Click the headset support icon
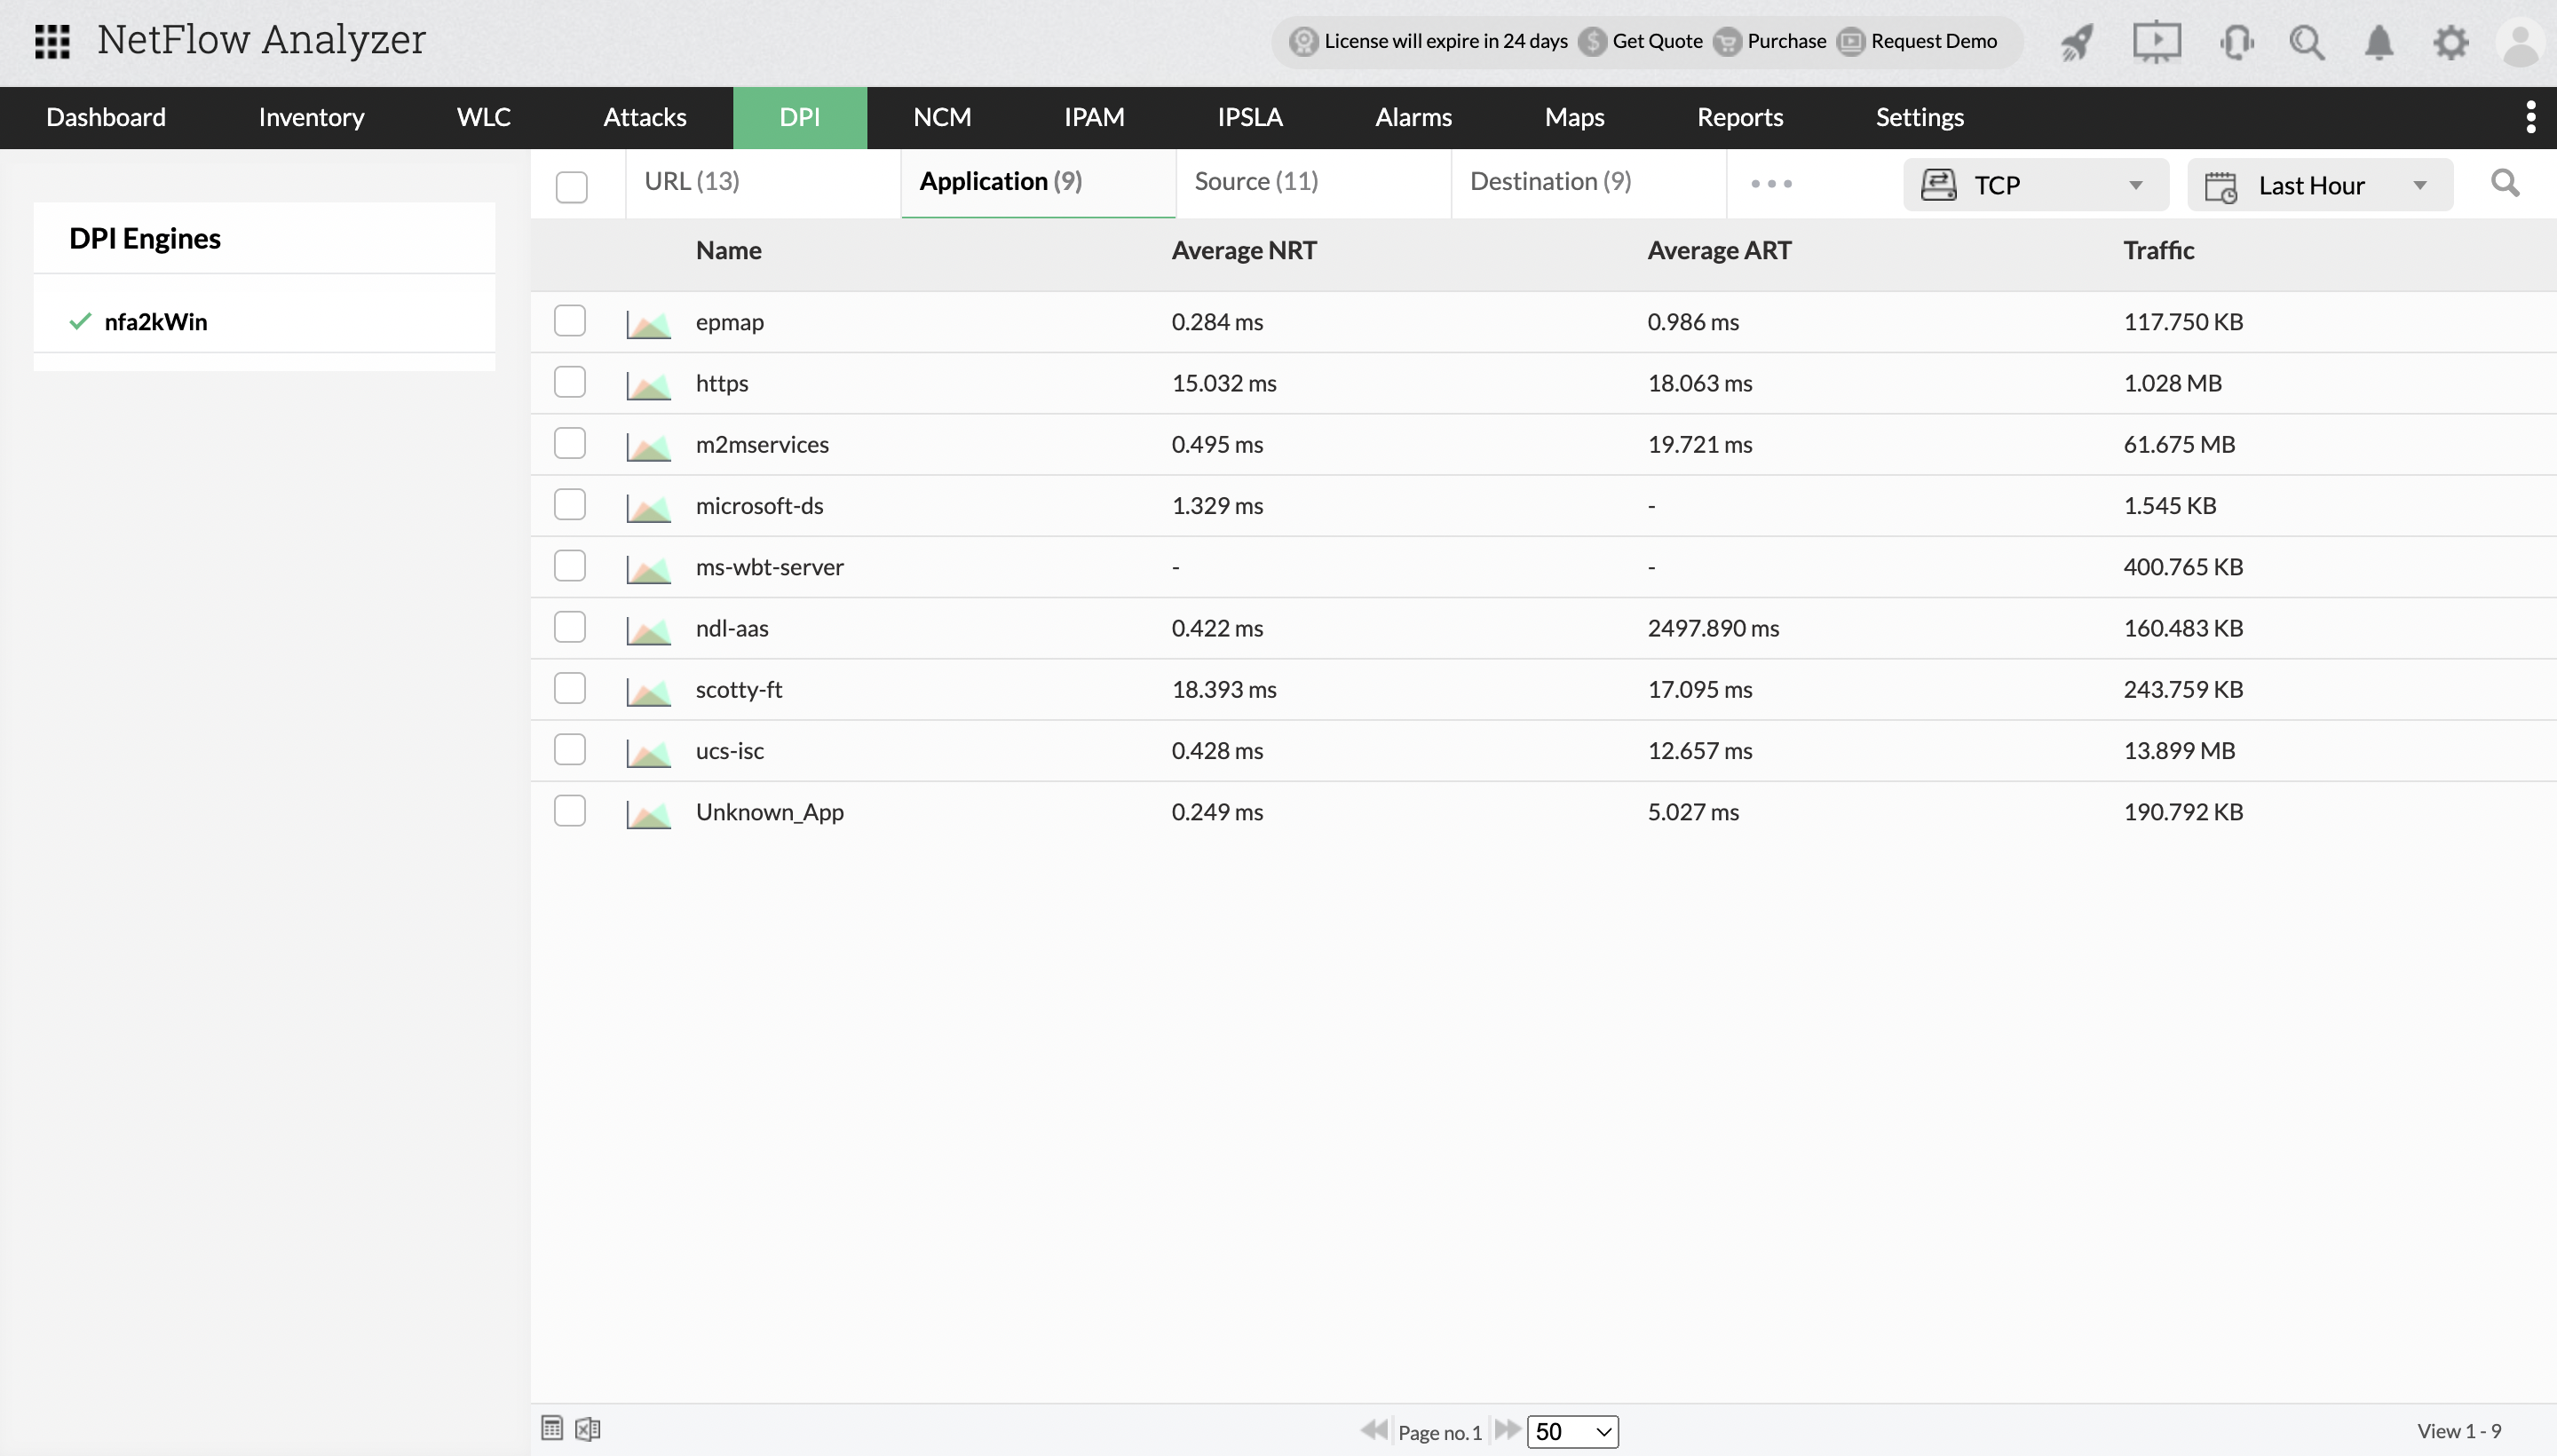Viewport: 2557px width, 1456px height. [x=2236, y=42]
